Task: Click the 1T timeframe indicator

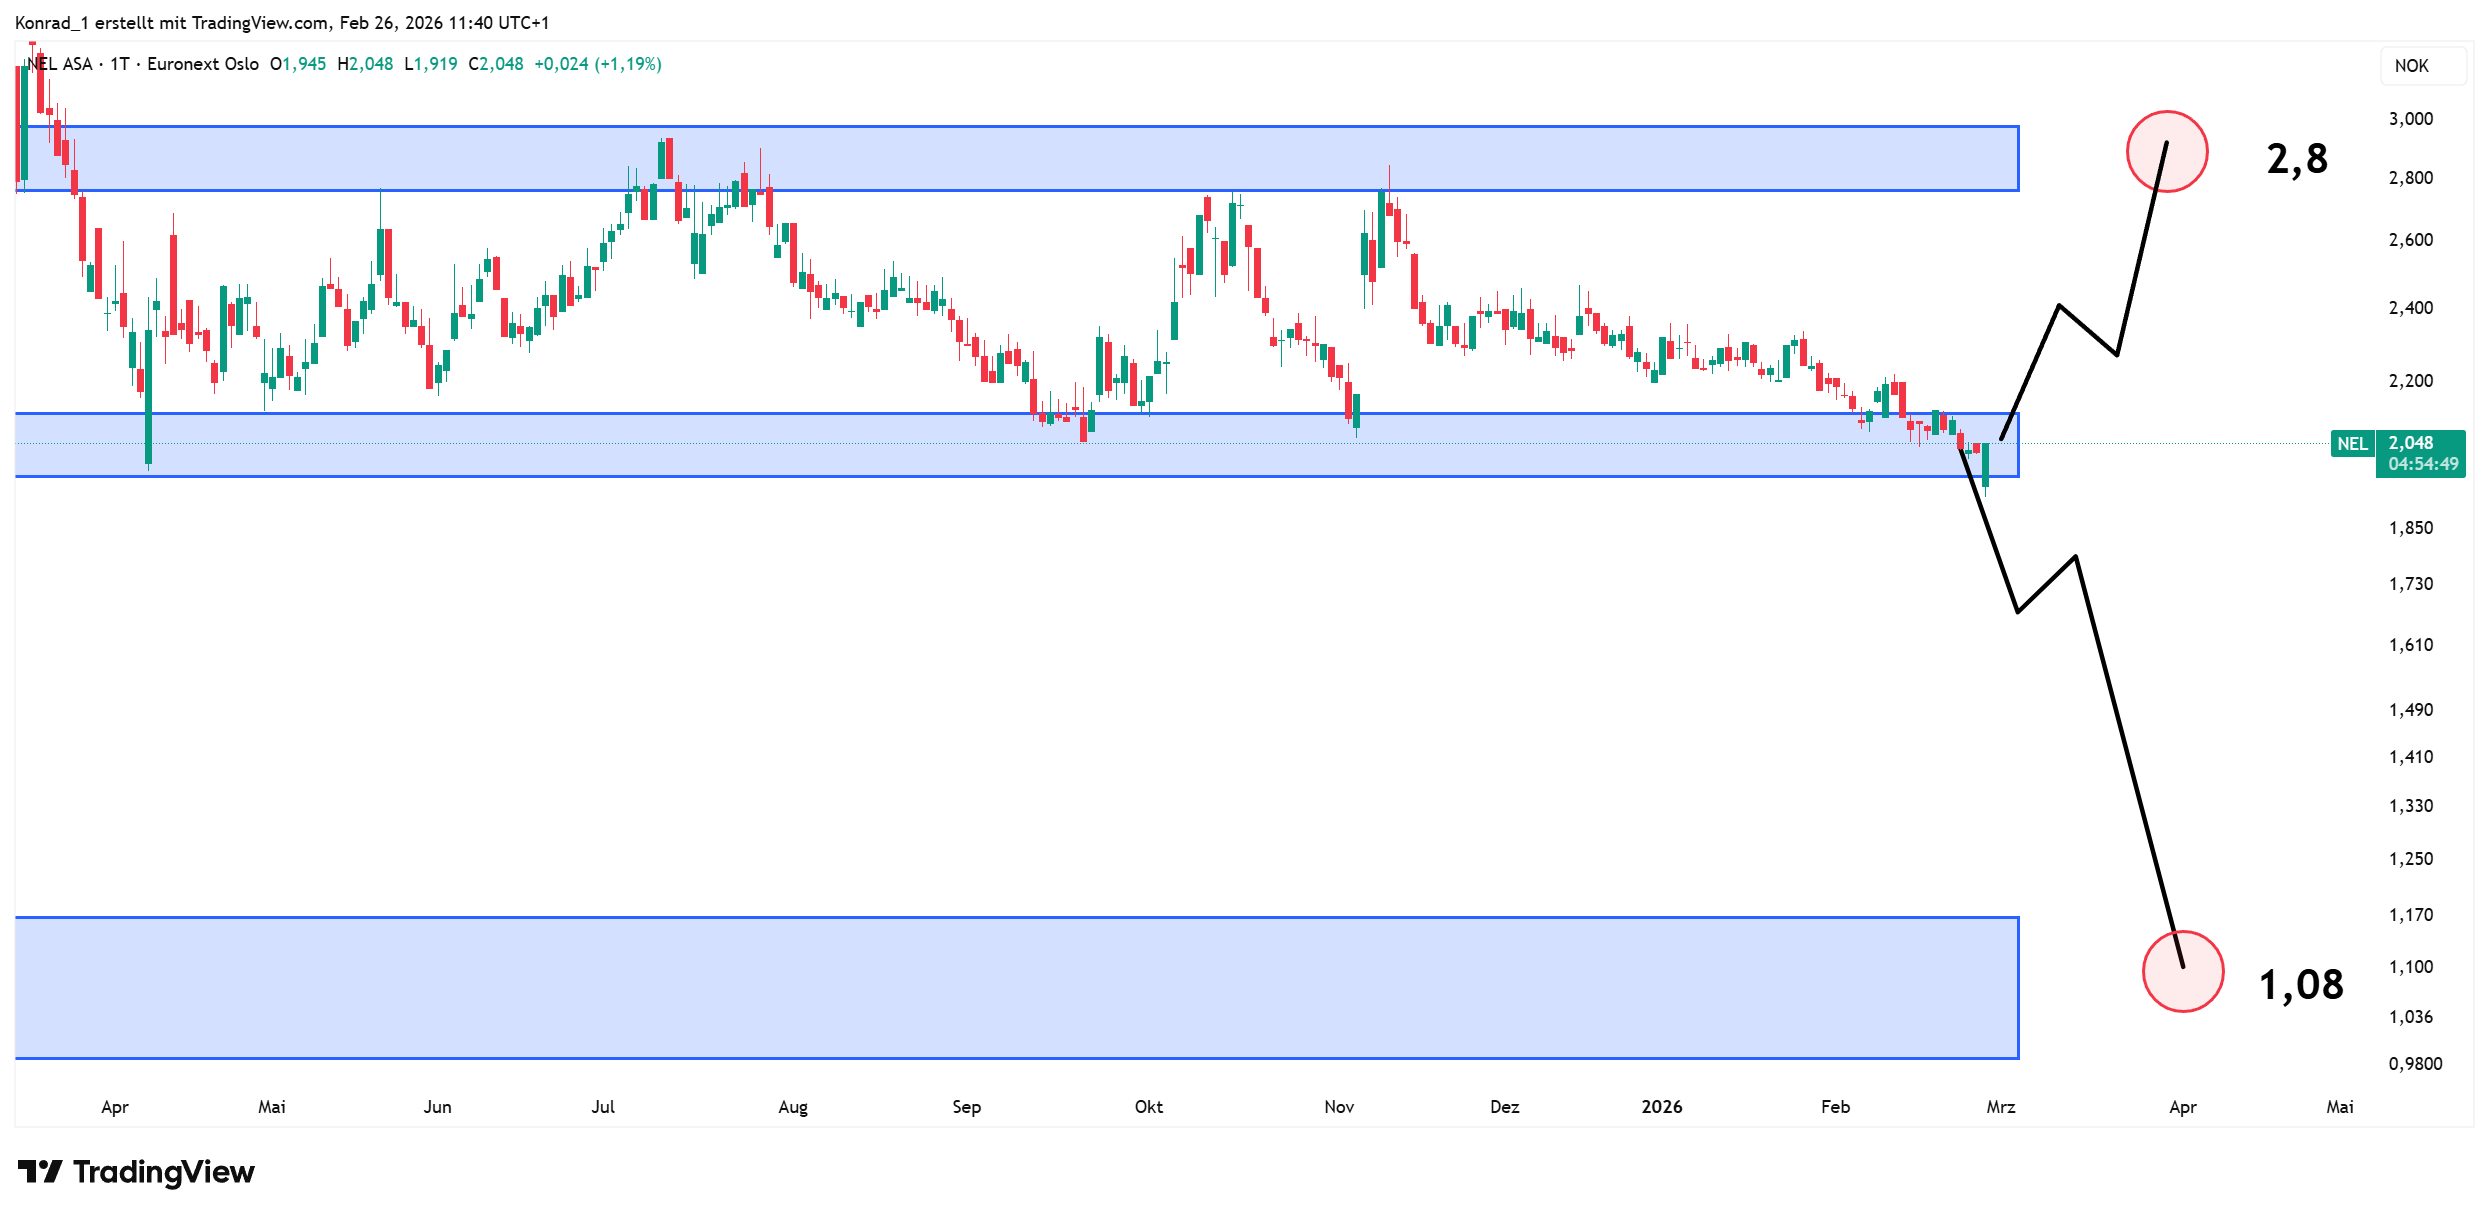Action: (x=119, y=64)
